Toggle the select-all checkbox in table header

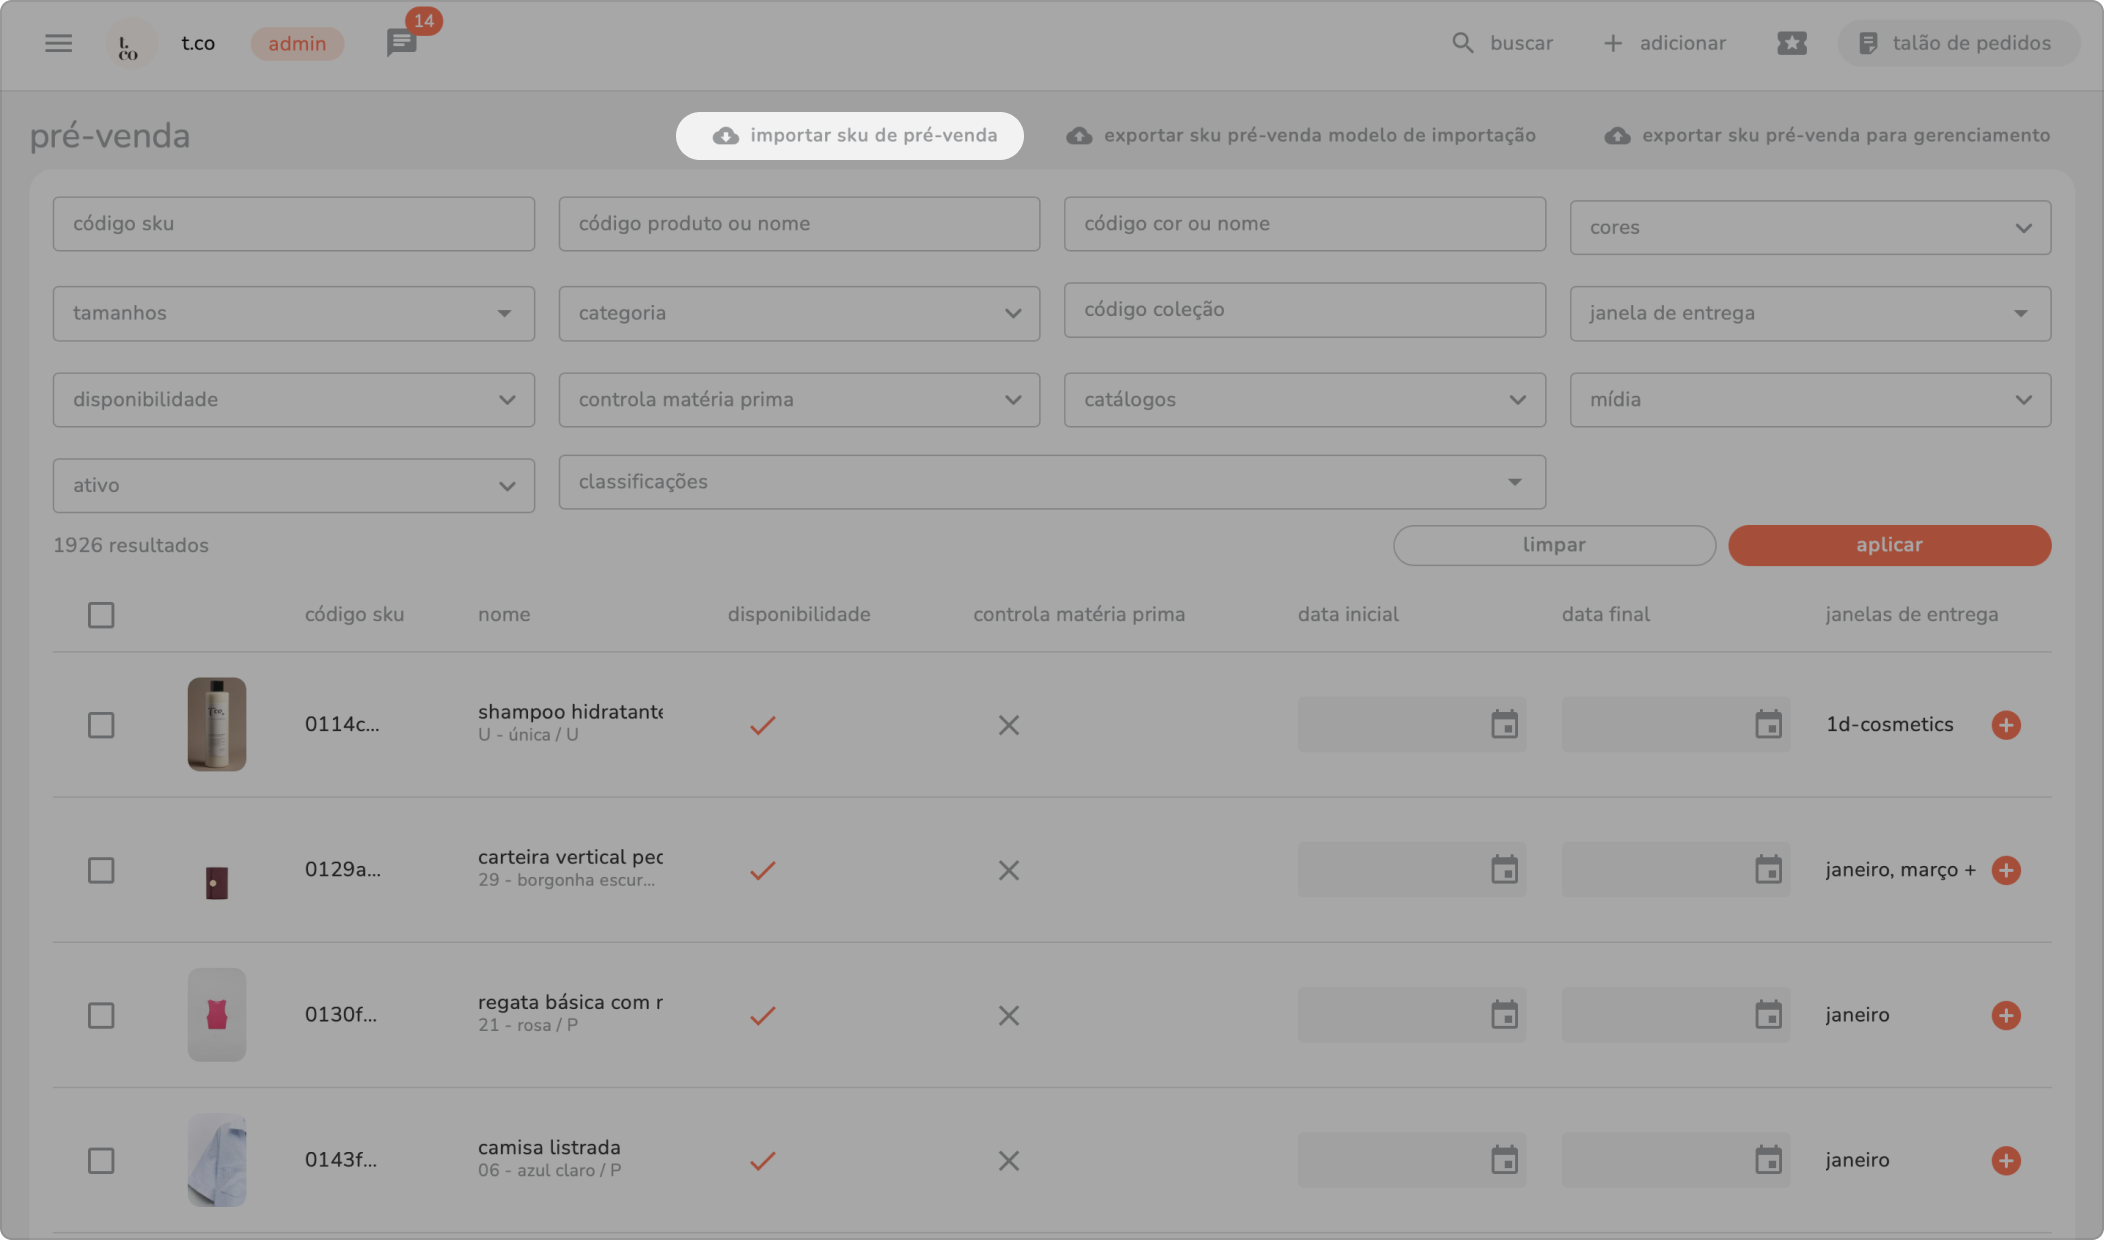pos(101,615)
